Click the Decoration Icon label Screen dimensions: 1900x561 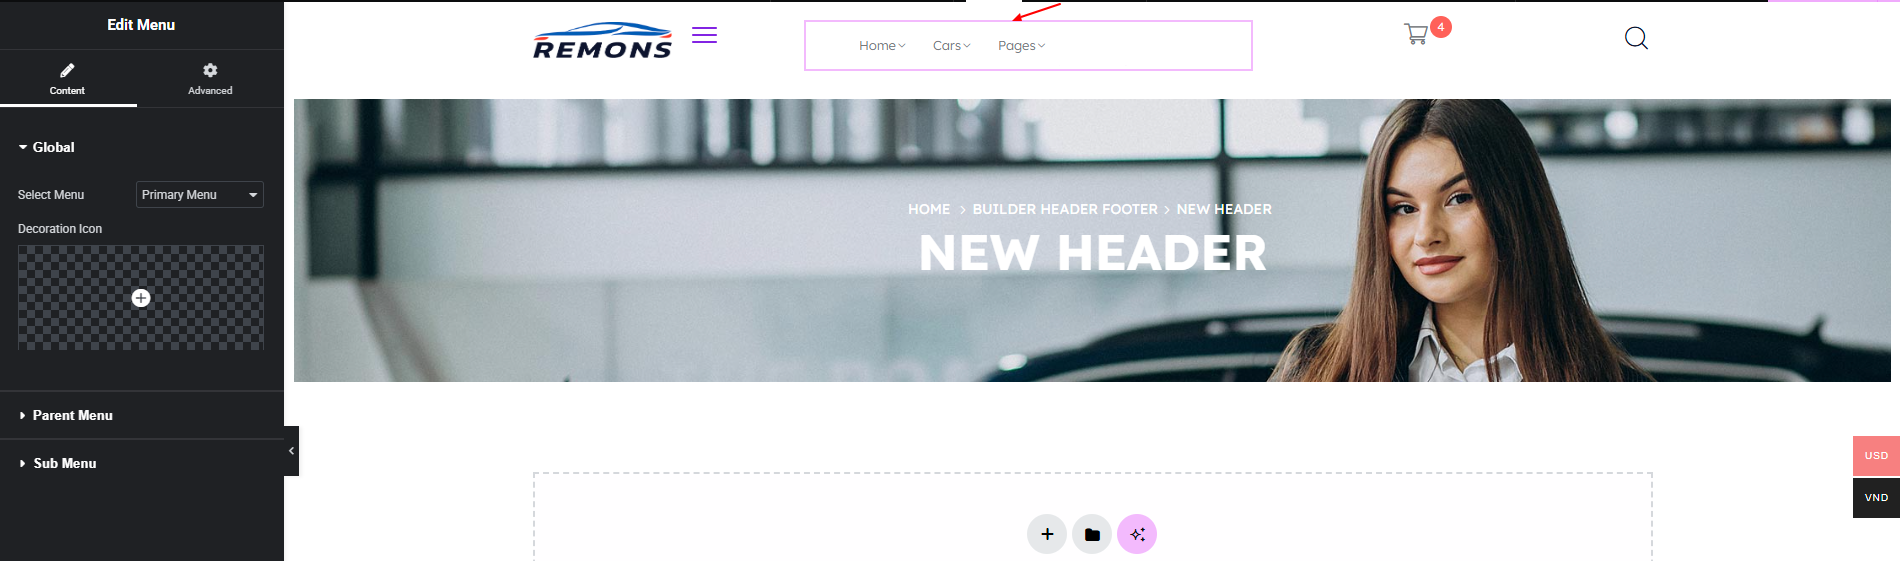pyautogui.click(x=60, y=229)
